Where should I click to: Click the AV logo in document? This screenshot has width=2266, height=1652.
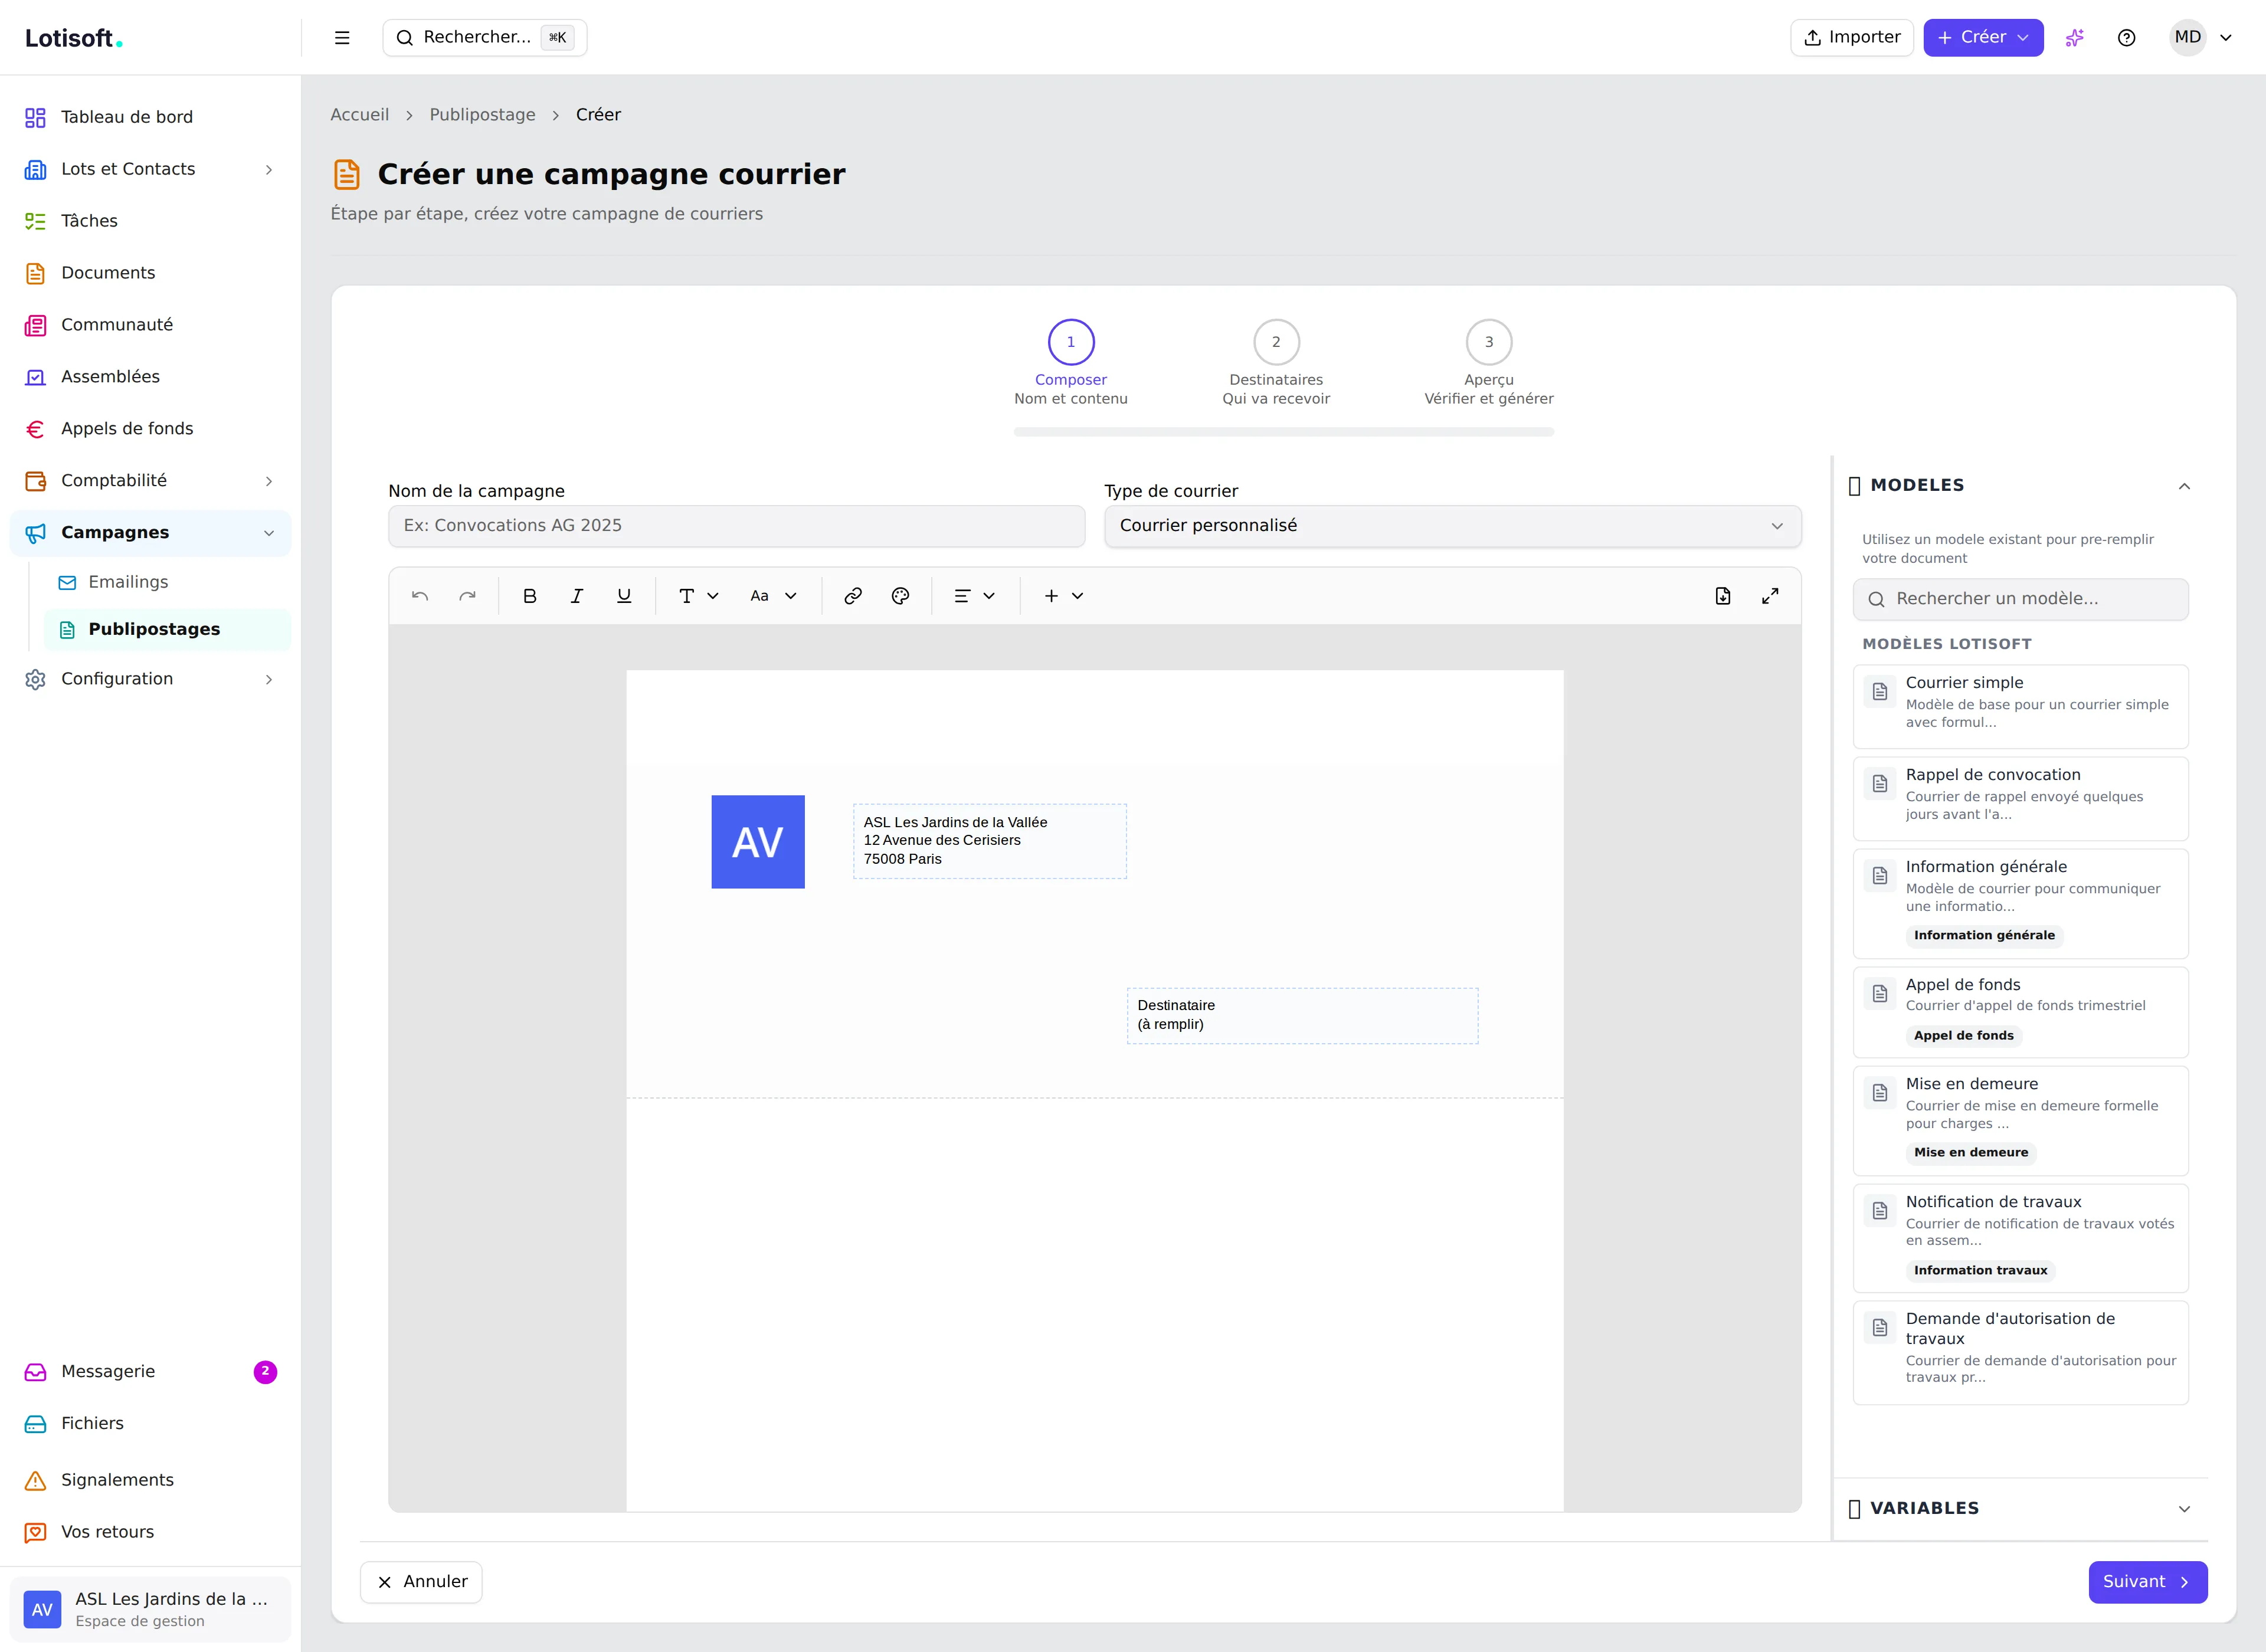758,842
